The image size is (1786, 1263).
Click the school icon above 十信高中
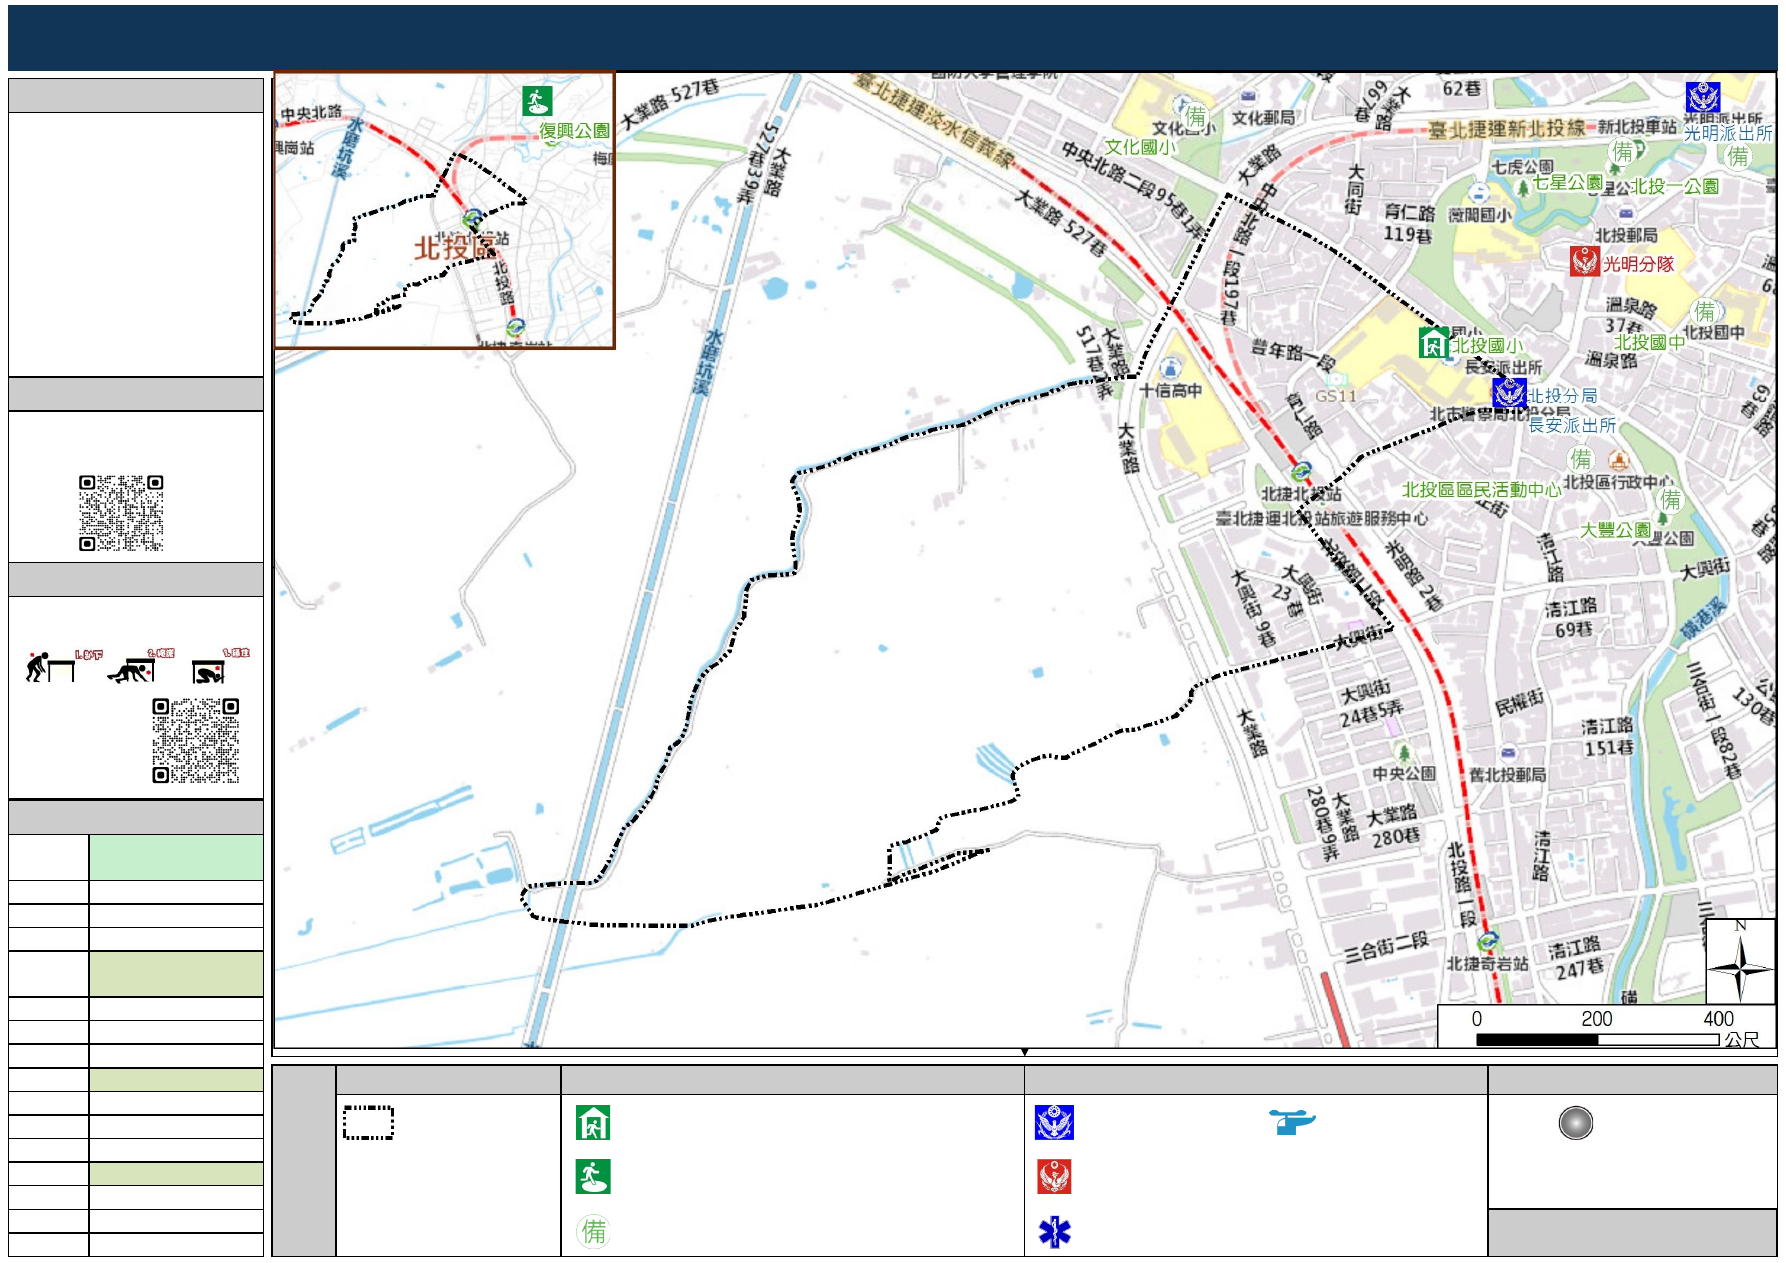(1170, 367)
